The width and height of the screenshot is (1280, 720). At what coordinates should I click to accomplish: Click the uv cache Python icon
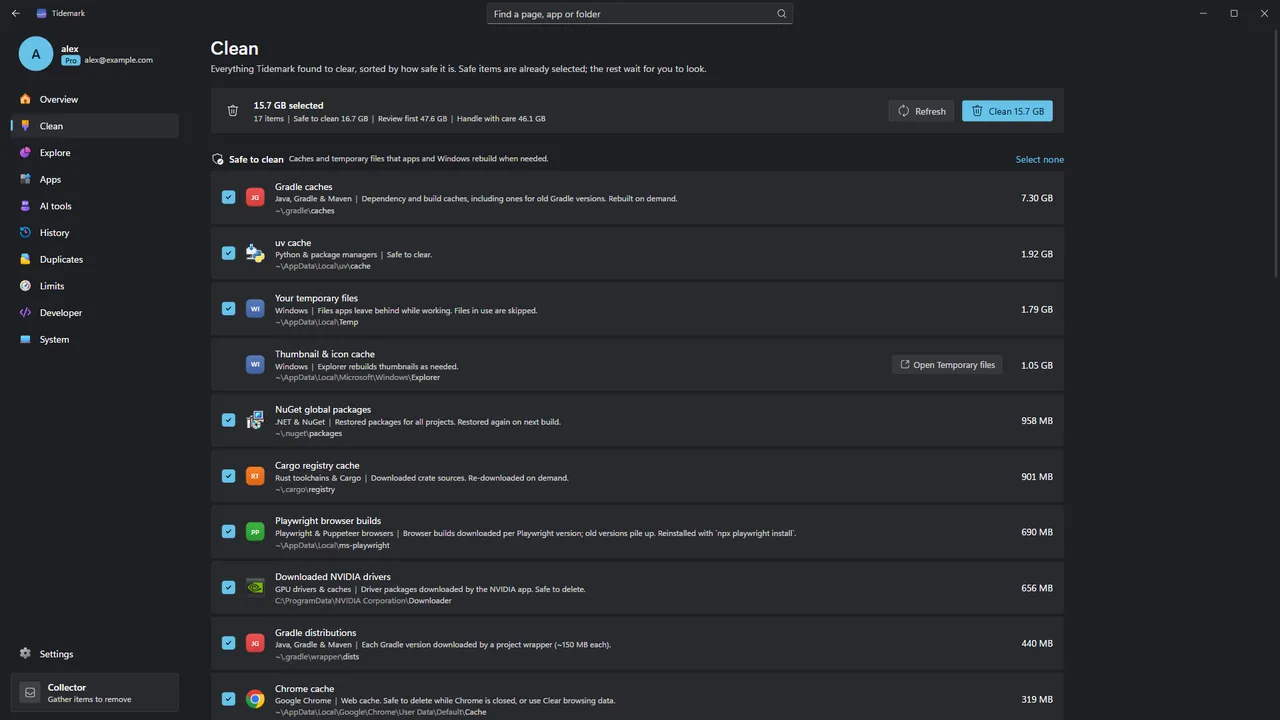pos(255,253)
